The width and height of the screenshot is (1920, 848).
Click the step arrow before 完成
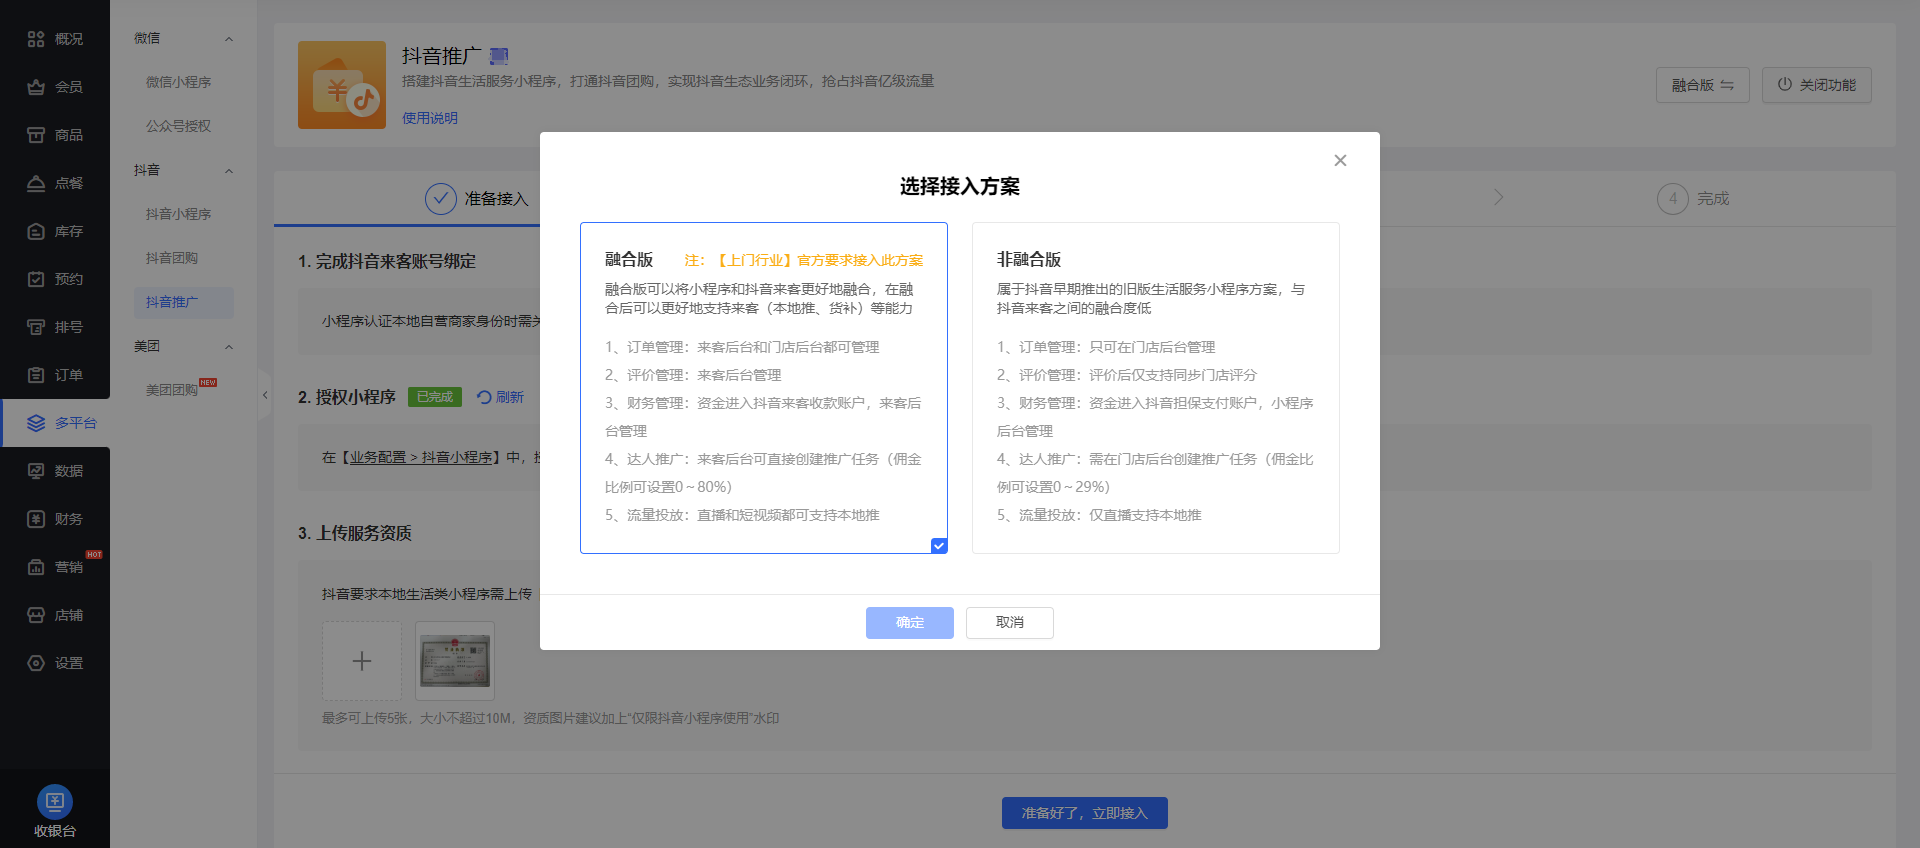click(1498, 198)
